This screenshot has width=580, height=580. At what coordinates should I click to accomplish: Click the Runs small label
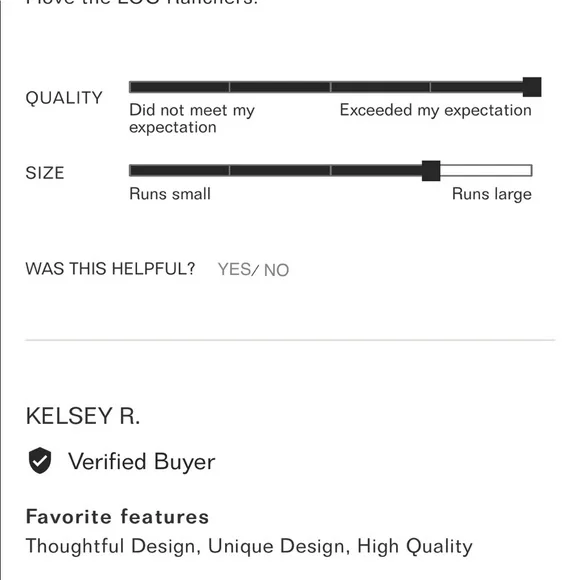(x=170, y=194)
